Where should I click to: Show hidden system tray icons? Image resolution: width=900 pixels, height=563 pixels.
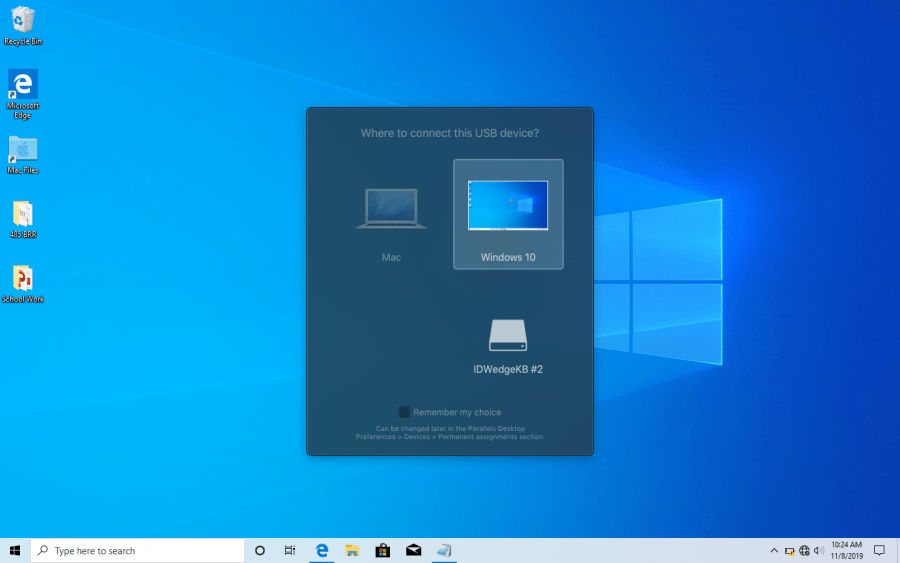(x=774, y=550)
